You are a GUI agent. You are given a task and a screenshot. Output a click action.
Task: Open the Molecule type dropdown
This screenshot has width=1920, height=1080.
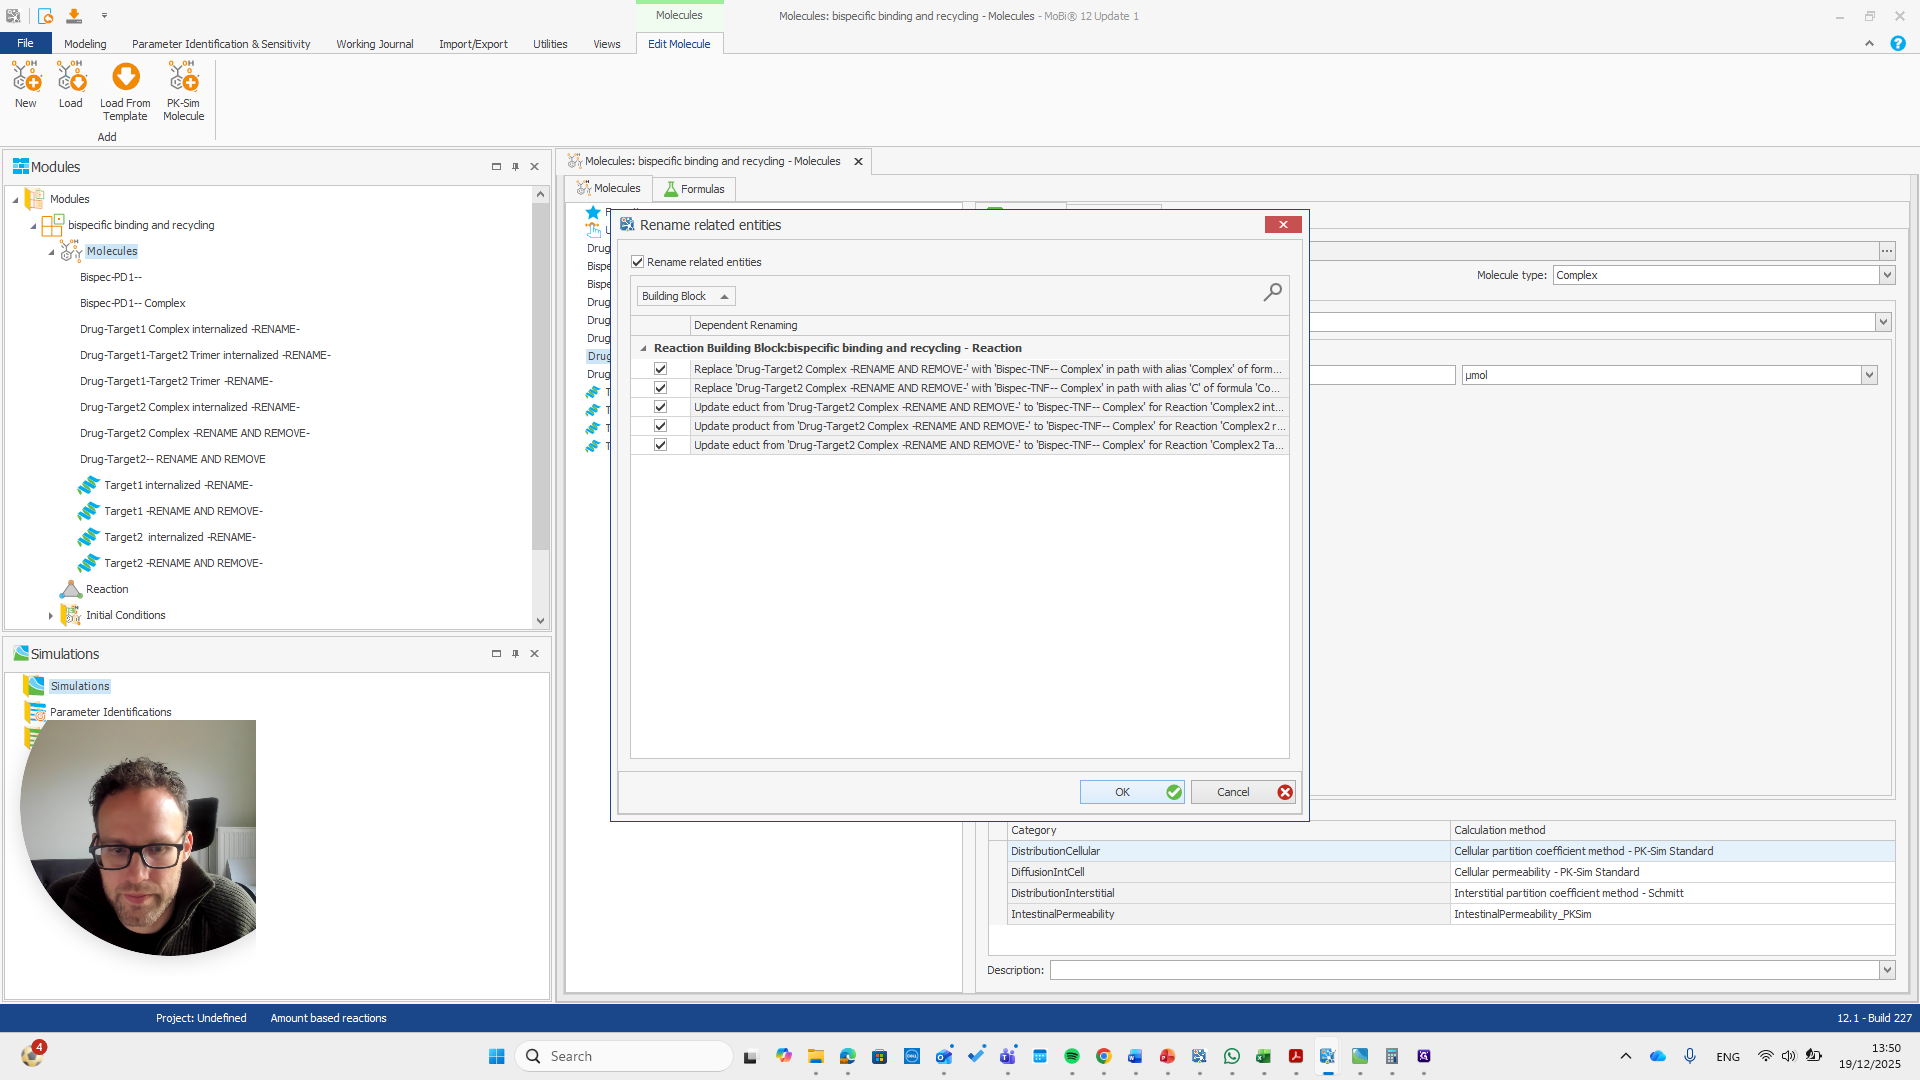tap(1887, 275)
